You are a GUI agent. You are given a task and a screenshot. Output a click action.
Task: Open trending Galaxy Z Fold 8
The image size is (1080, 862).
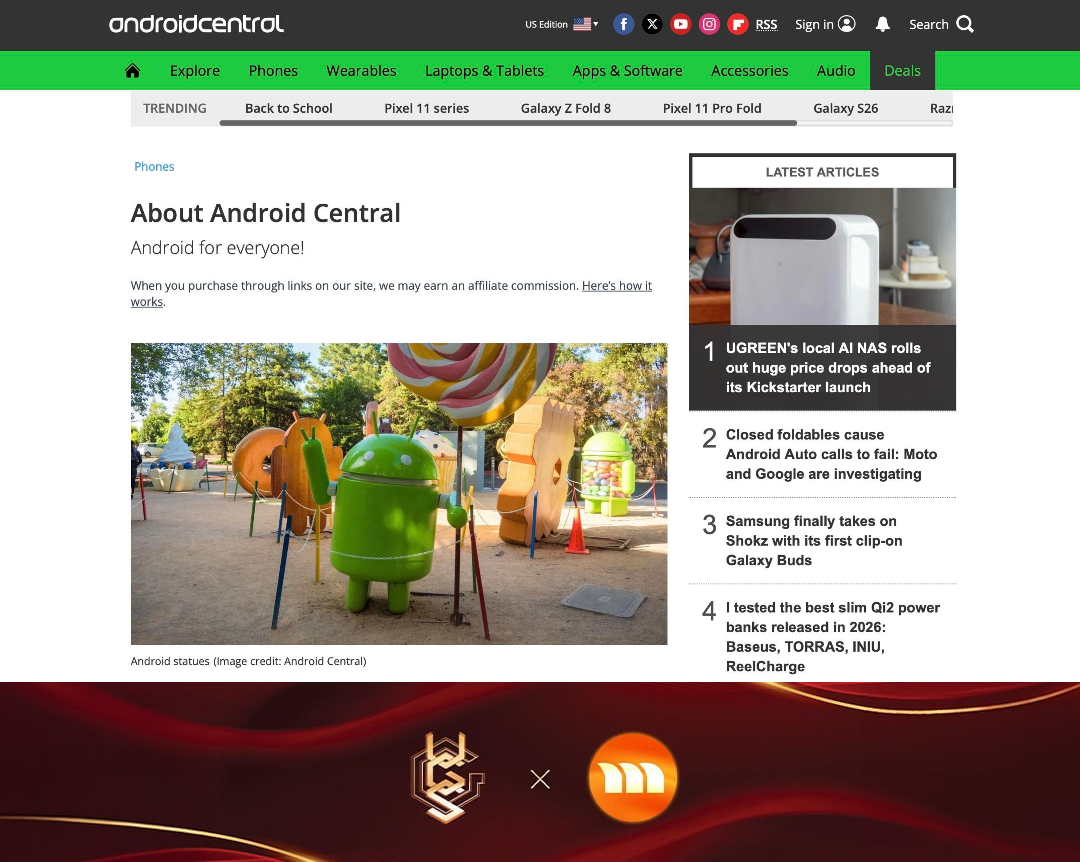tap(565, 108)
